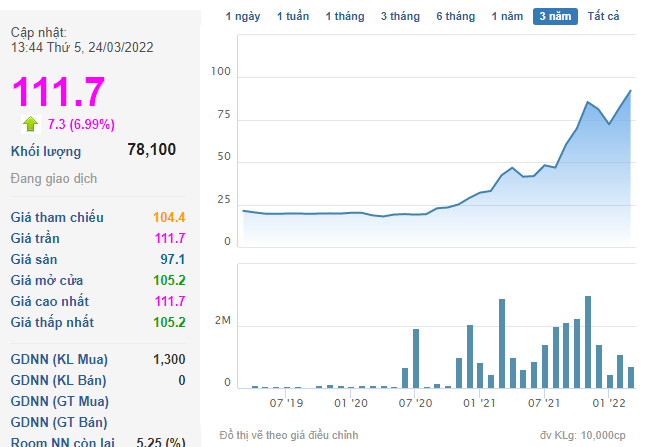Click the Khối lượng value 78,100
Viewport: 649px width, 447px height.
(x=152, y=150)
